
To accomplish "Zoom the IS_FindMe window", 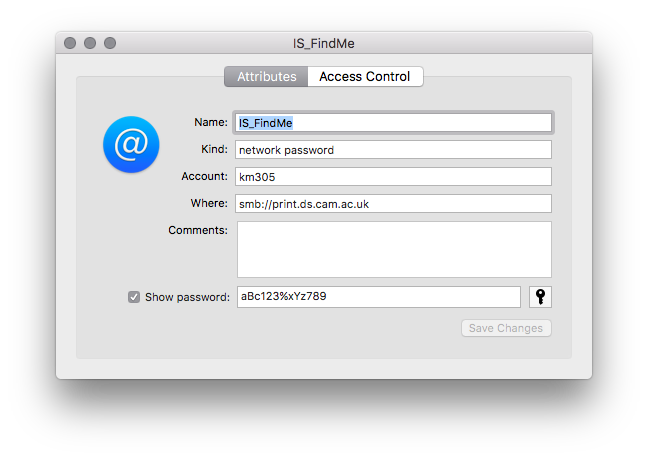I will coord(110,43).
